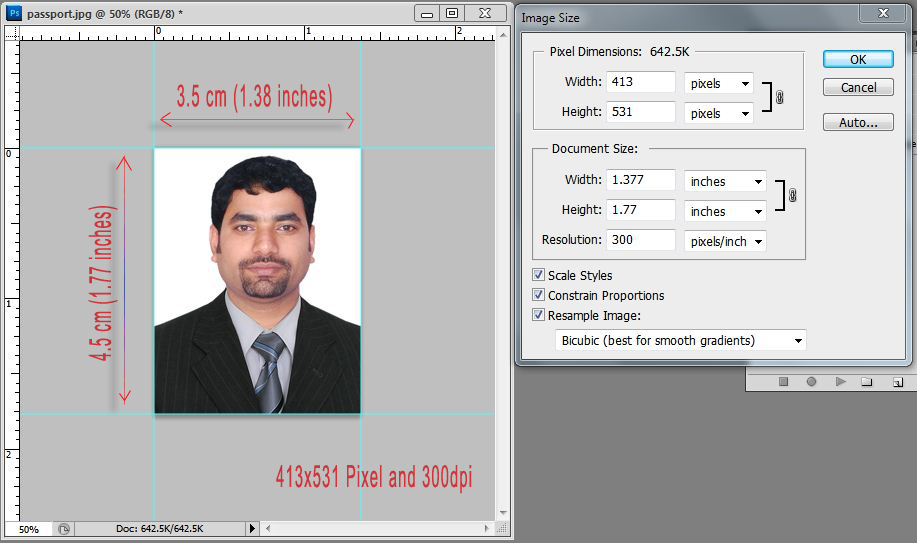Open document Width inches dropdown
This screenshot has width=917, height=543.
coord(725,181)
